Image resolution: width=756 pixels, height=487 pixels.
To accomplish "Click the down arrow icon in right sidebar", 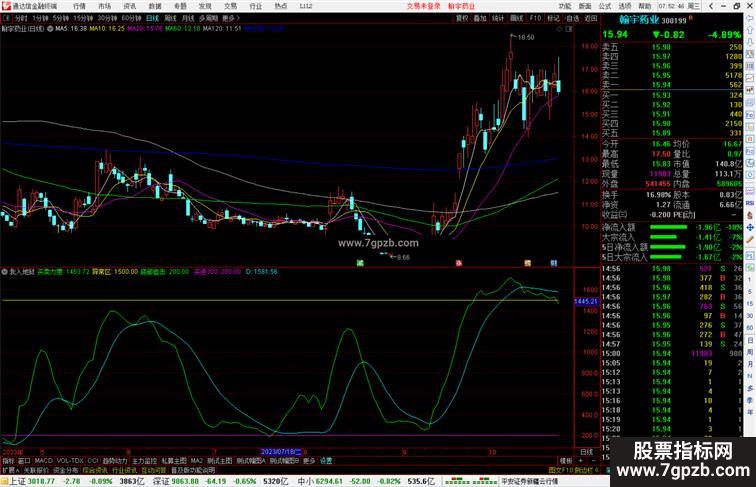I will [x=750, y=41].
